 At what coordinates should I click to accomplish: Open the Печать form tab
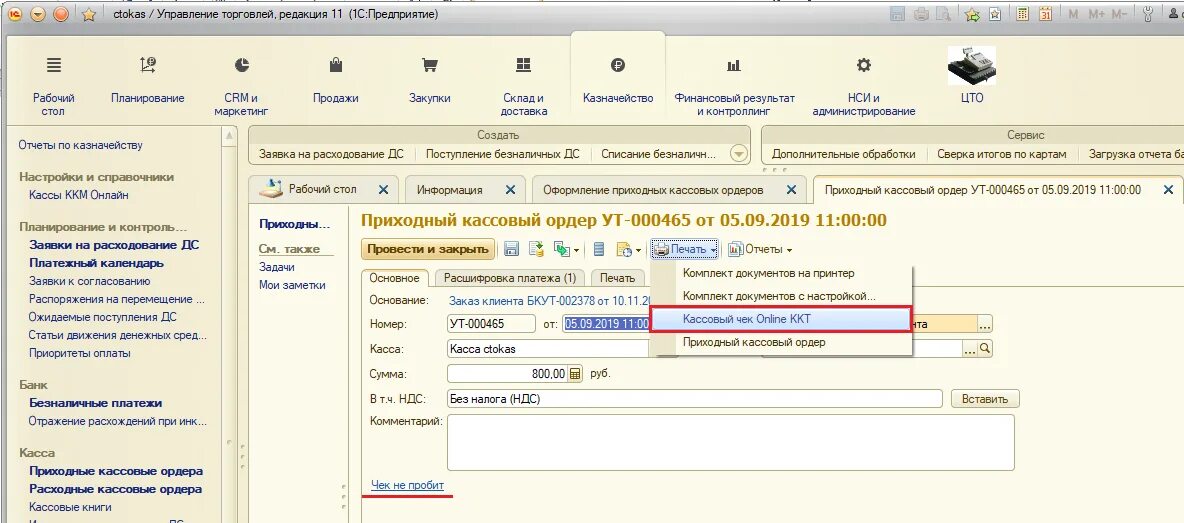coord(618,278)
